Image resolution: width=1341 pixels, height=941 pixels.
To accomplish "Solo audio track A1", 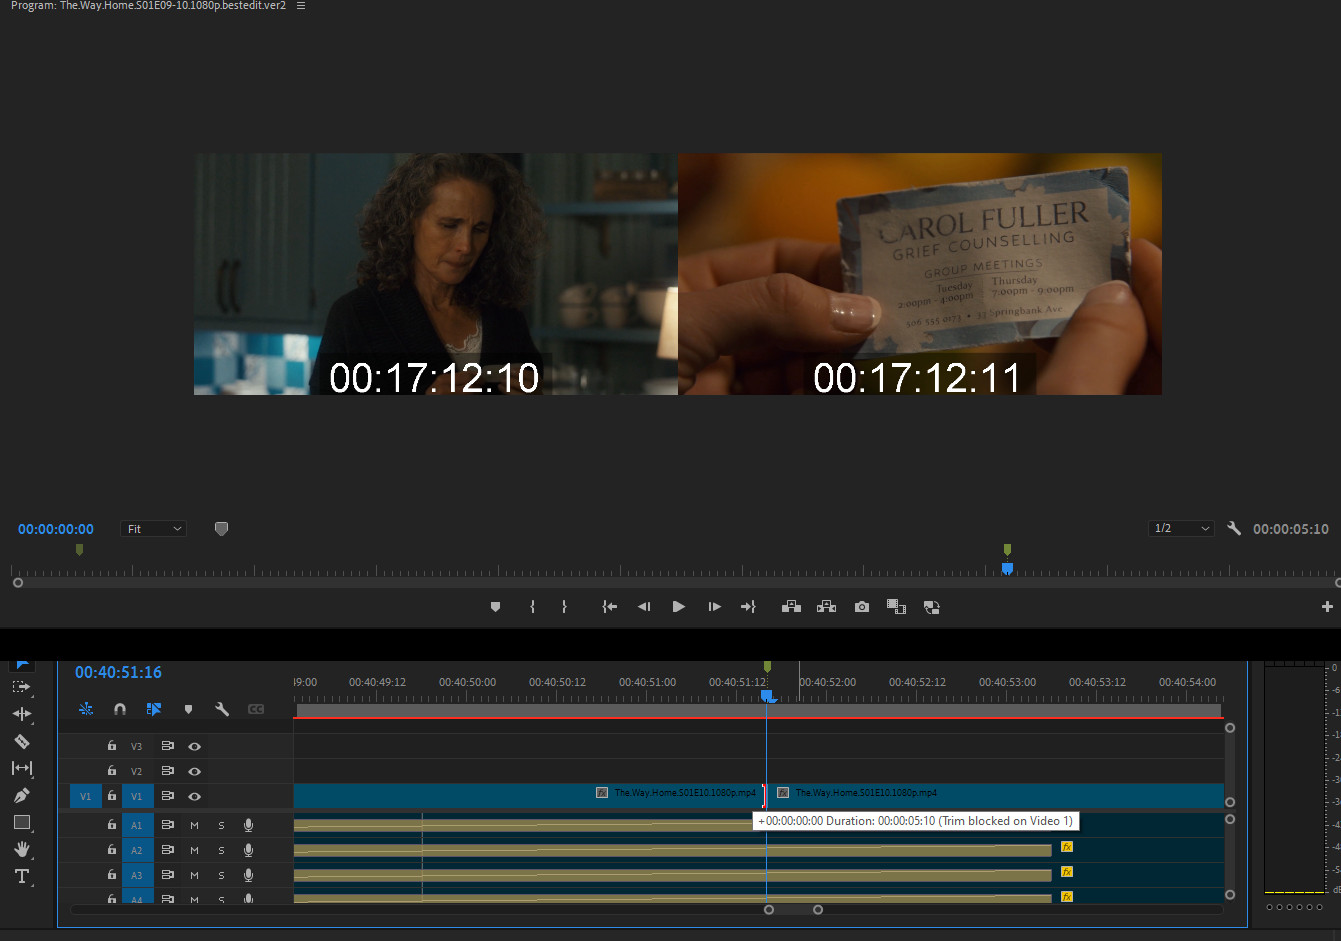I will click(221, 825).
